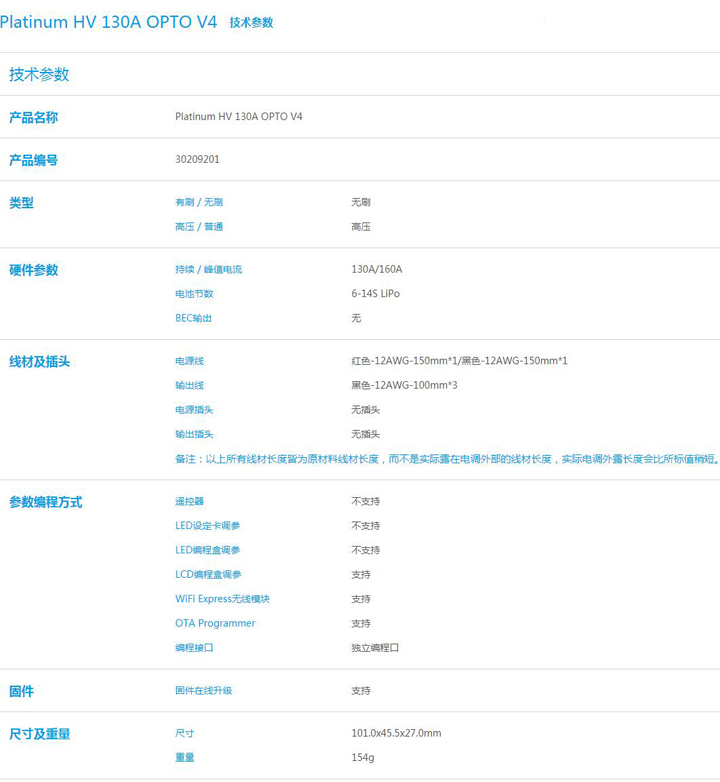Click the 备注 wire-length note text

click(x=447, y=459)
